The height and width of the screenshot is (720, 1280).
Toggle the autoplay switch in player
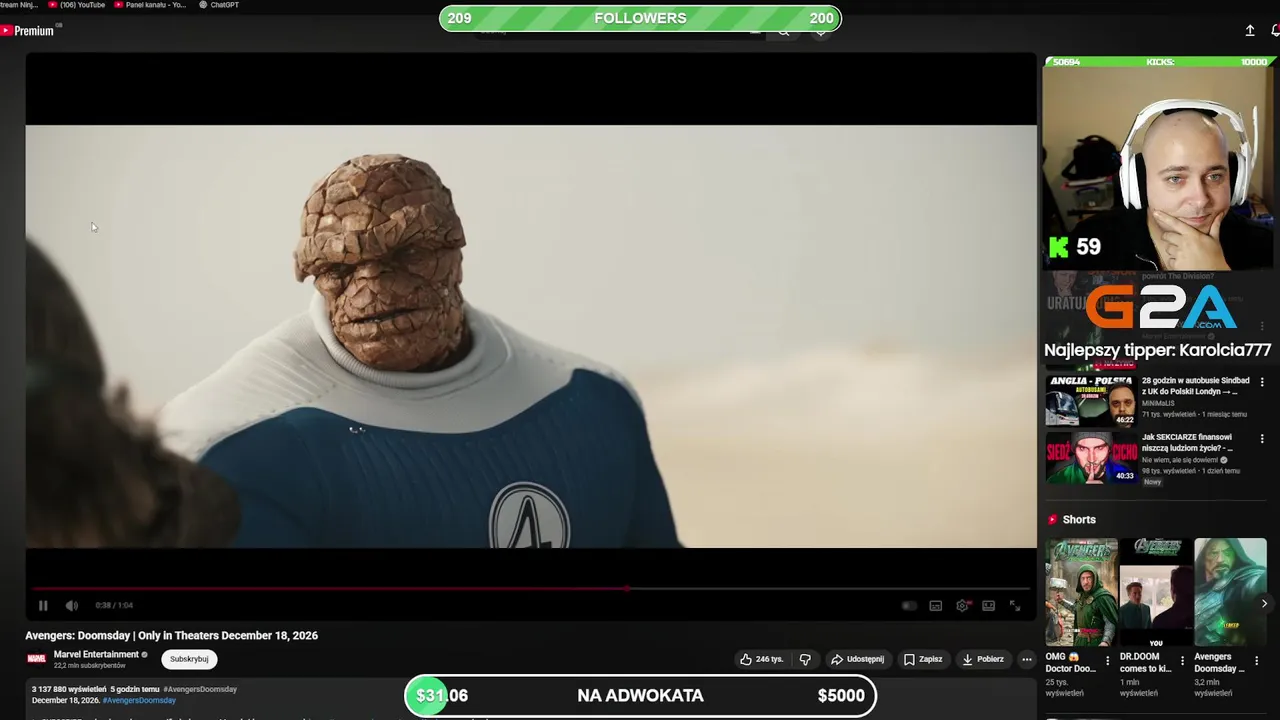click(908, 605)
